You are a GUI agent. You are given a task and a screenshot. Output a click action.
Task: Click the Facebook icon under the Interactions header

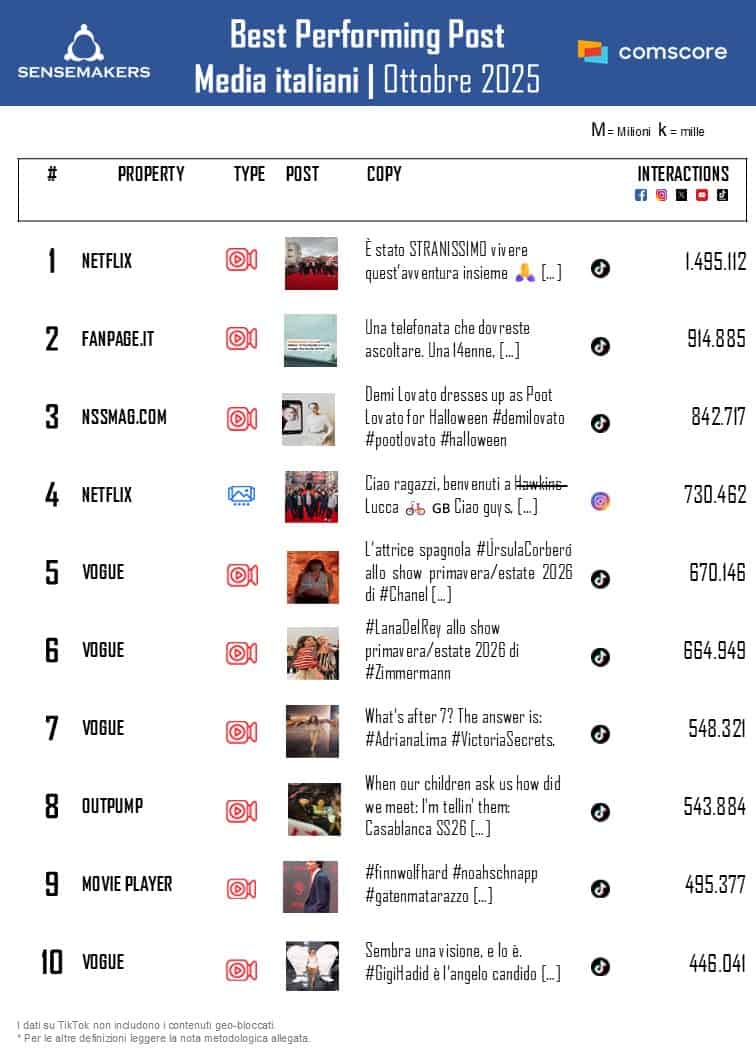tap(641, 195)
